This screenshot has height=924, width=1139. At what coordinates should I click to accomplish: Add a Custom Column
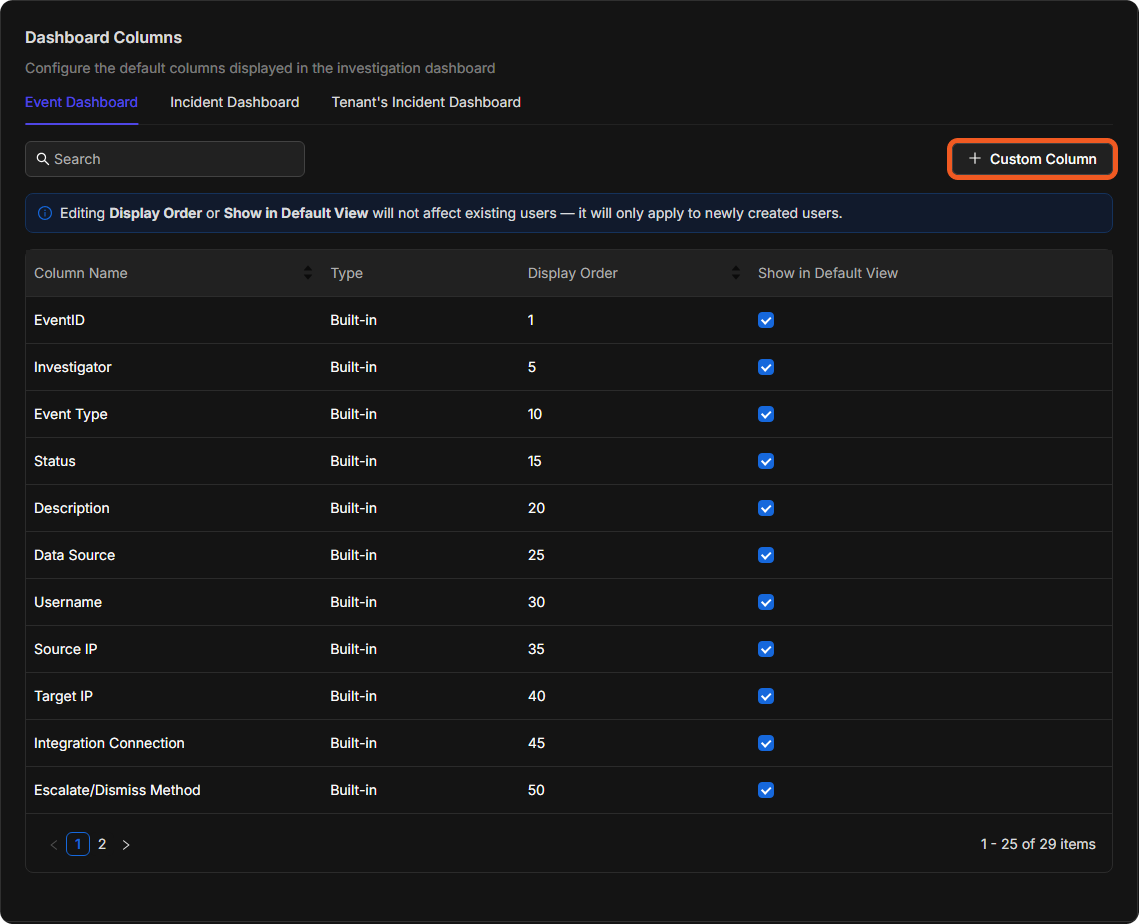(x=1032, y=159)
